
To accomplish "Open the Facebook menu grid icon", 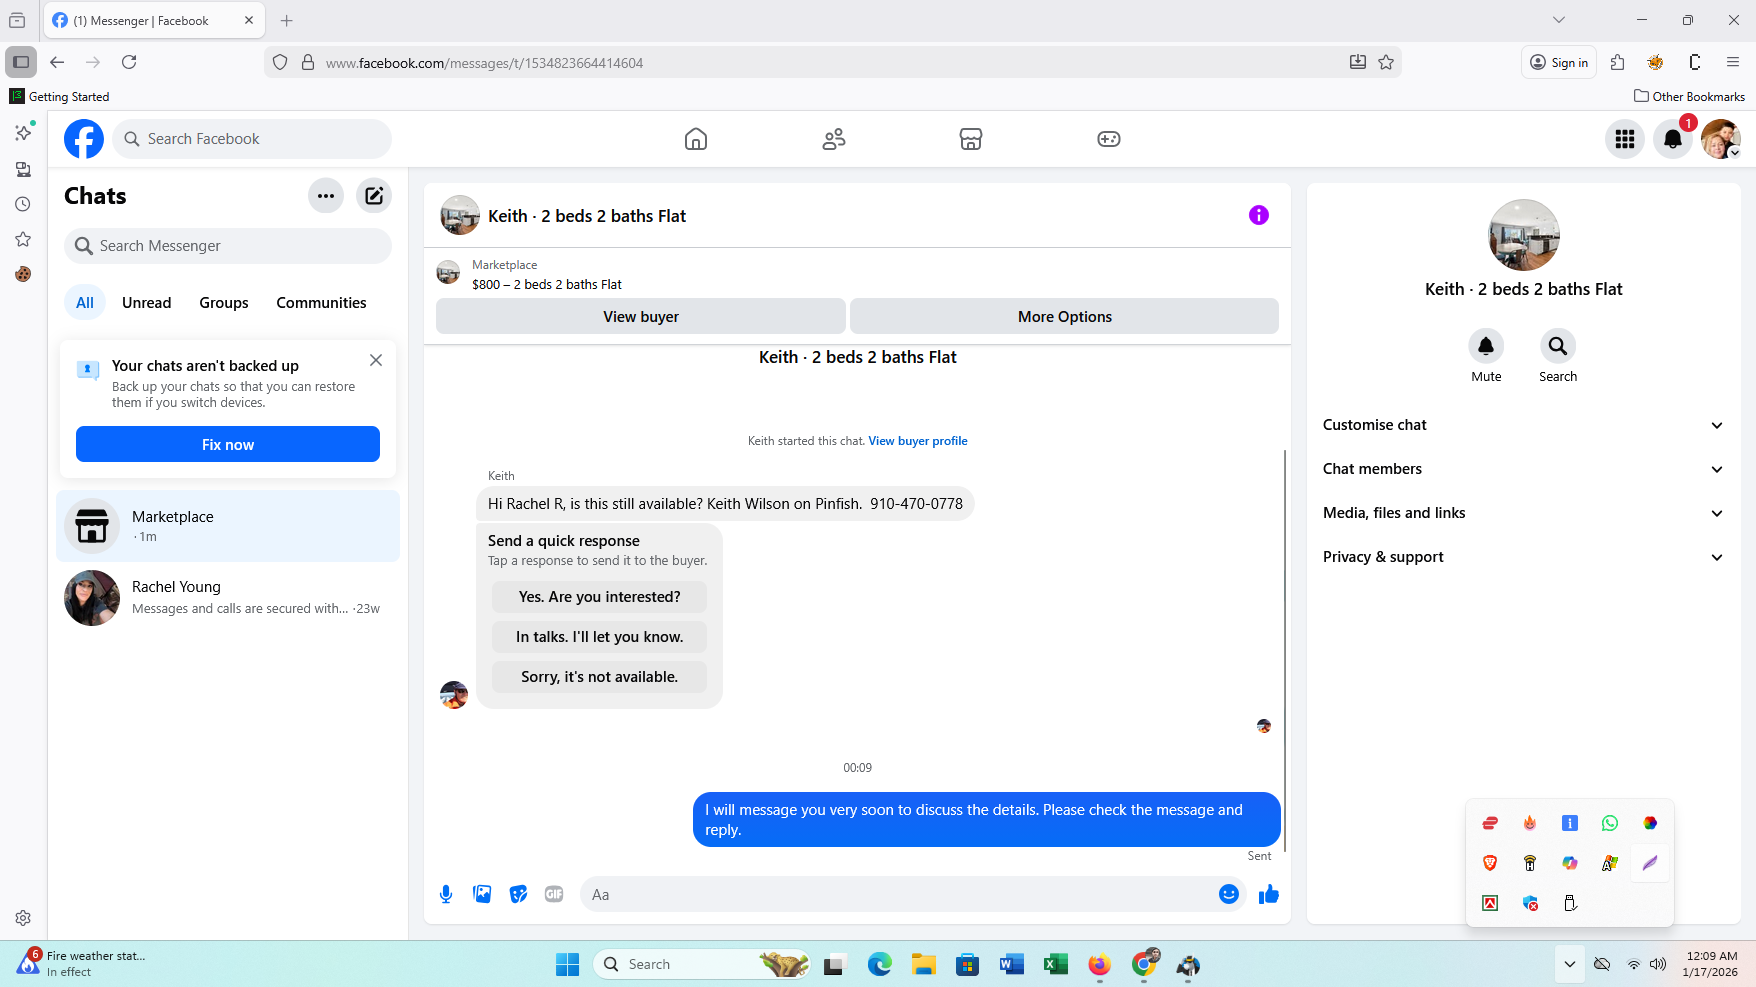I will [x=1625, y=139].
